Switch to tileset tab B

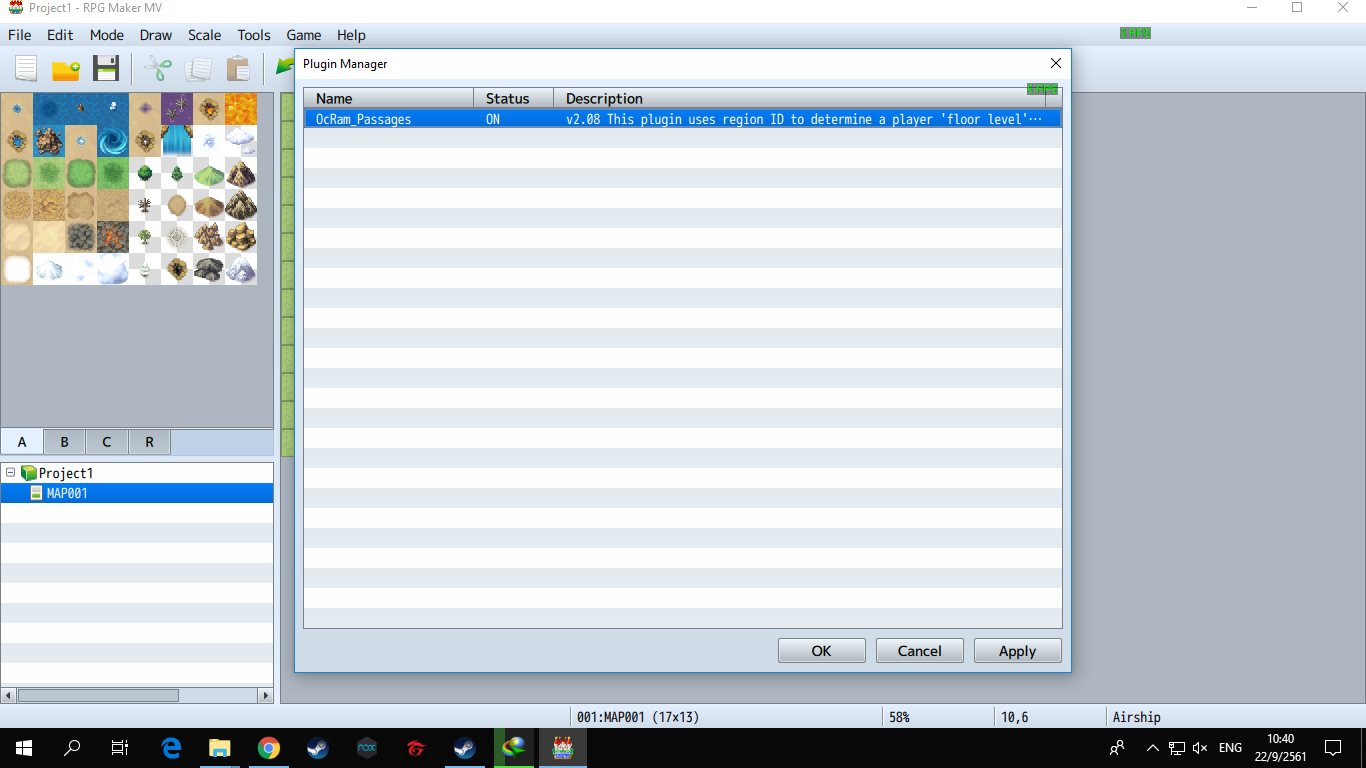tap(64, 442)
